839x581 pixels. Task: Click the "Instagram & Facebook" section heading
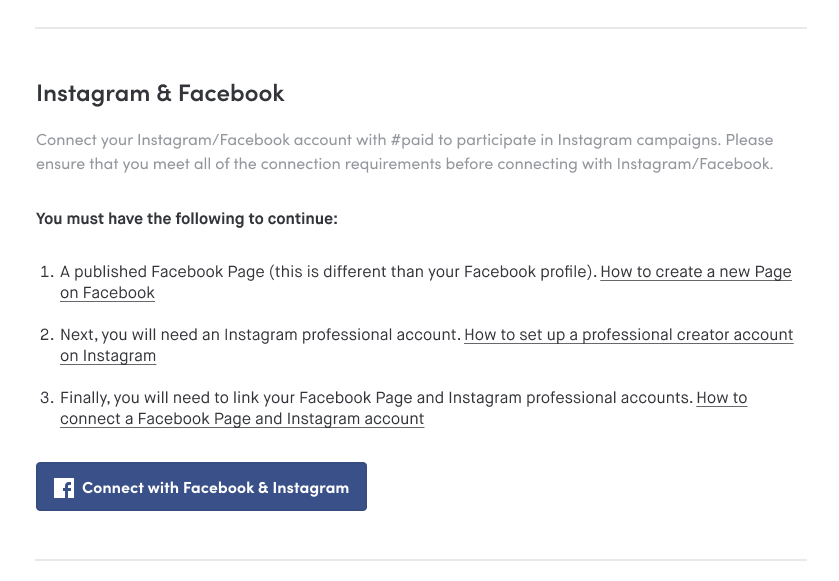click(x=160, y=94)
